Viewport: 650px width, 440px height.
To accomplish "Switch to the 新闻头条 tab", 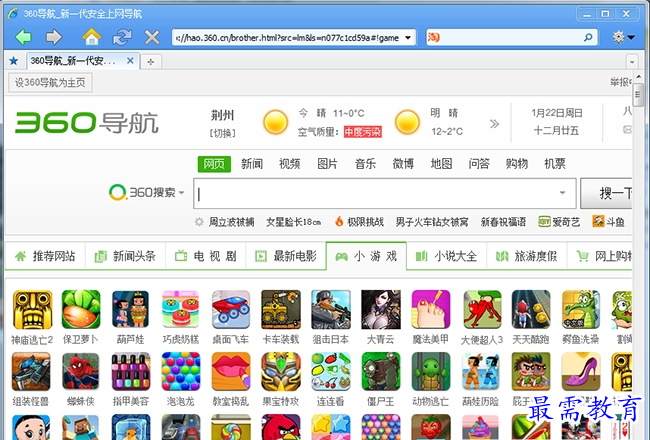I will (125, 256).
